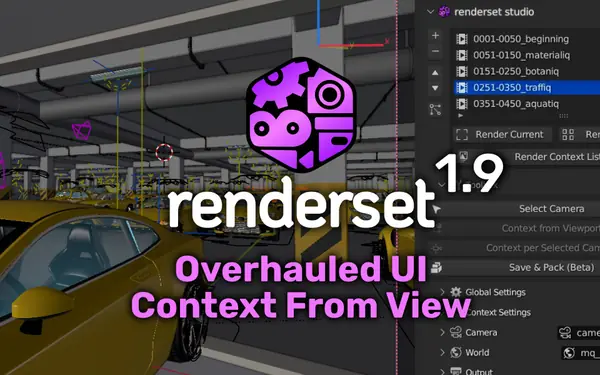Select 0001-0050_beginning context
Image resolution: width=600 pixels, height=375 pixels.
527,39
